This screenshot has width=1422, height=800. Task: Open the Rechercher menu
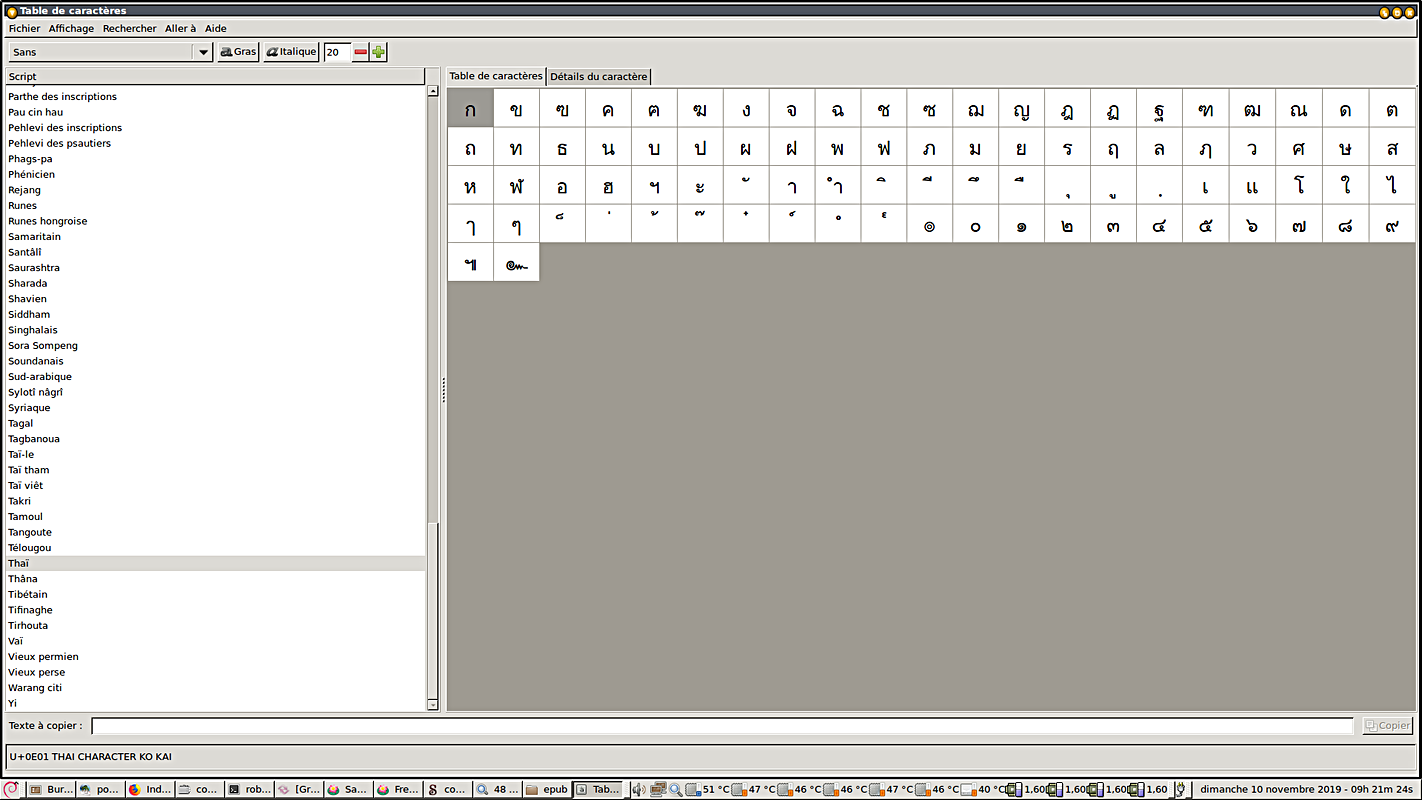click(130, 29)
